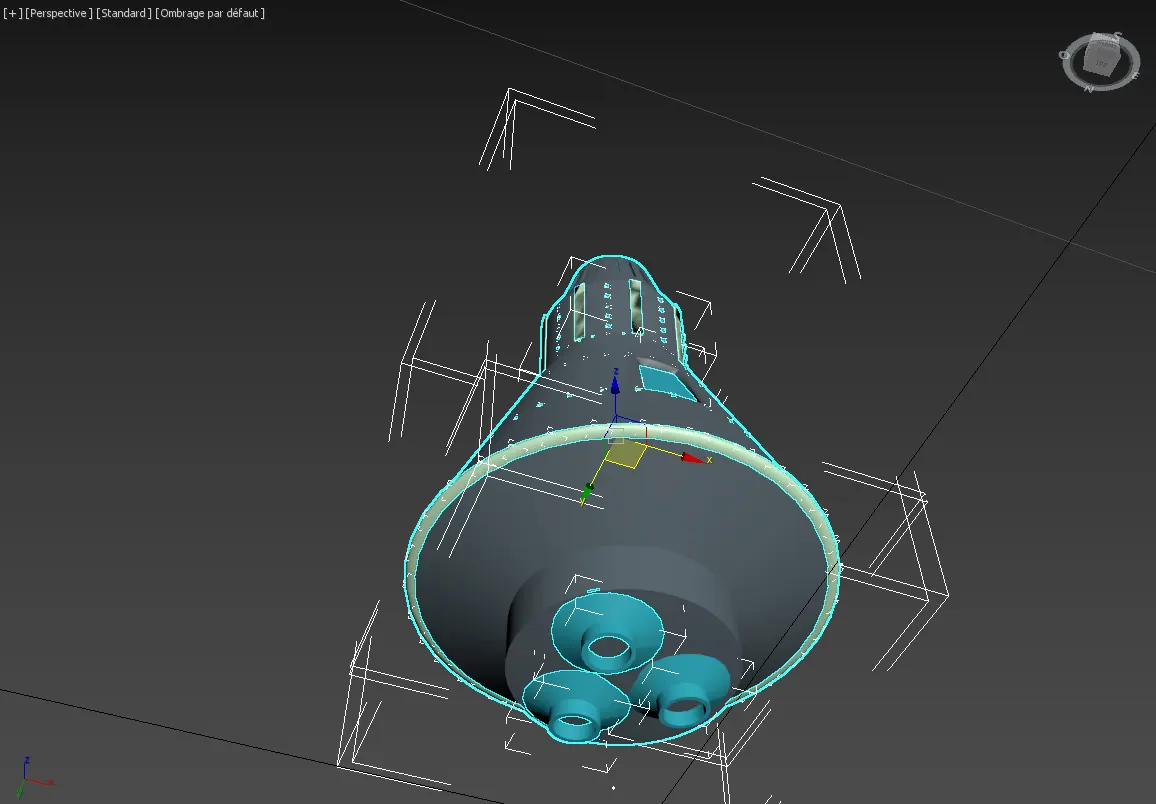Click the Standard viewport label menu
This screenshot has height=804, width=1156.
[124, 13]
